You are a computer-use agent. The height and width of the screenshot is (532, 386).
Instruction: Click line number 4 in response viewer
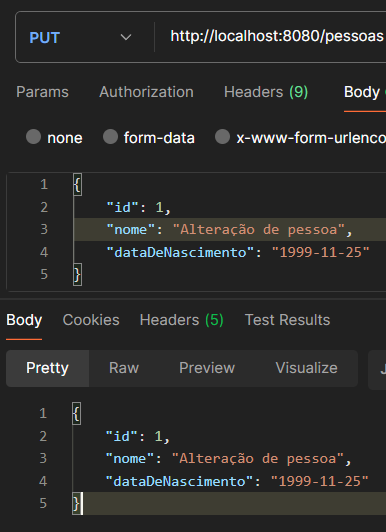point(43,481)
